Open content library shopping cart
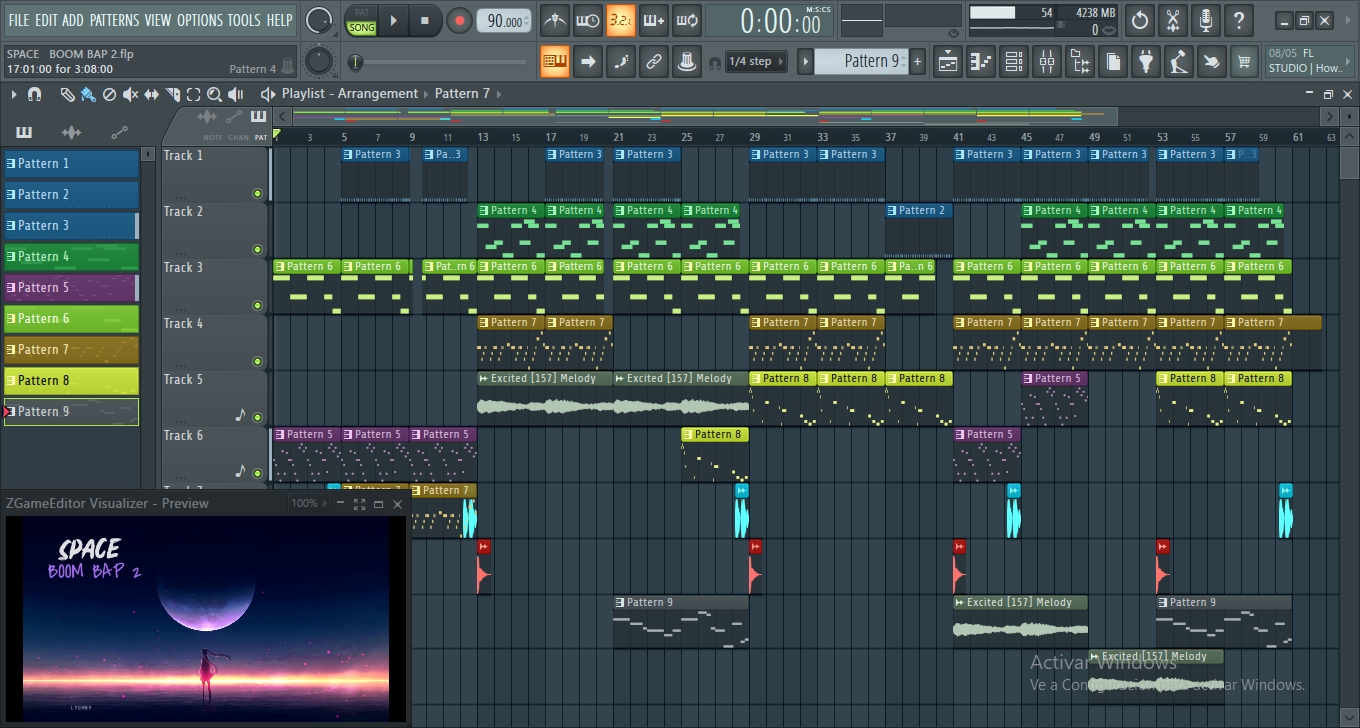 [x=1245, y=62]
